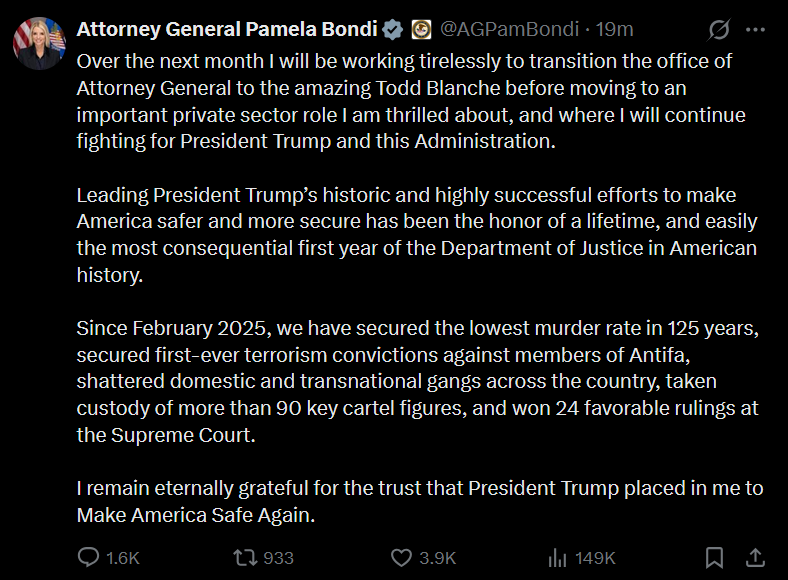
Task: Click the share post upload icon
Action: click(756, 557)
